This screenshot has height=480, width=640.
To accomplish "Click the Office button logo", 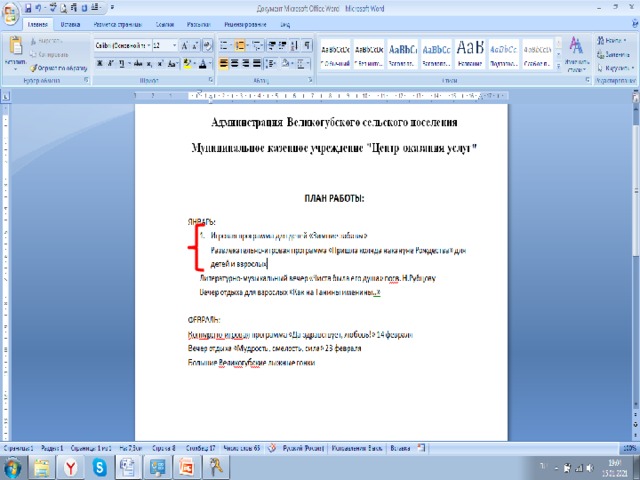I will pyautogui.click(x=11, y=9).
